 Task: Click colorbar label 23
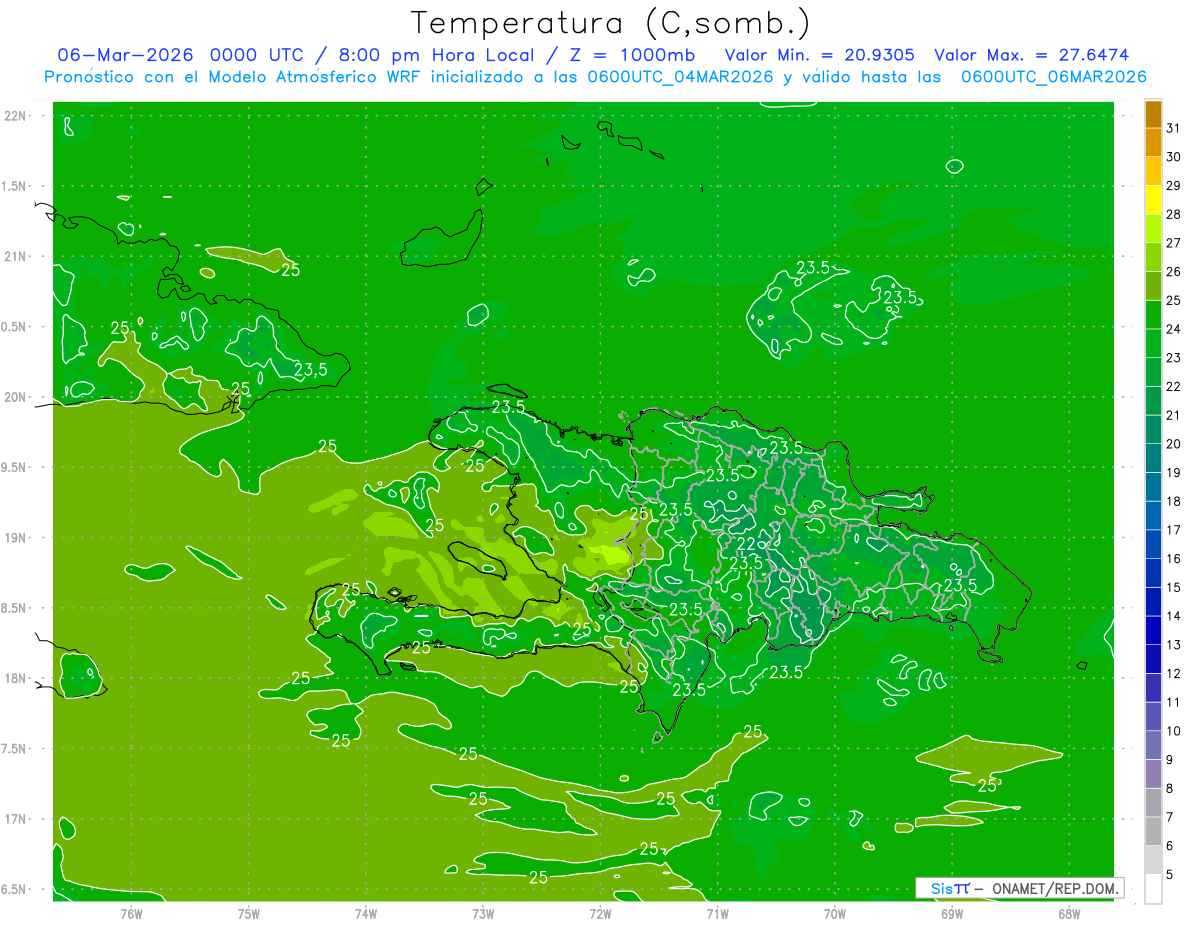click(1174, 358)
